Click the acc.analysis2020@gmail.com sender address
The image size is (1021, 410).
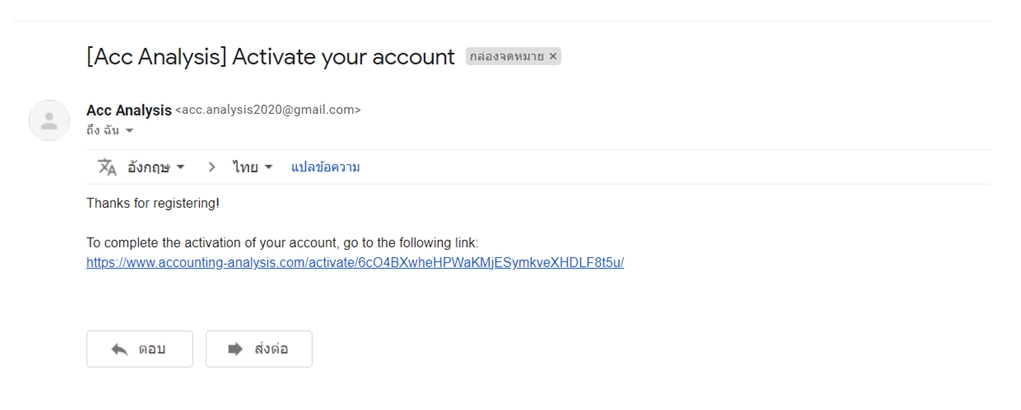click(268, 110)
